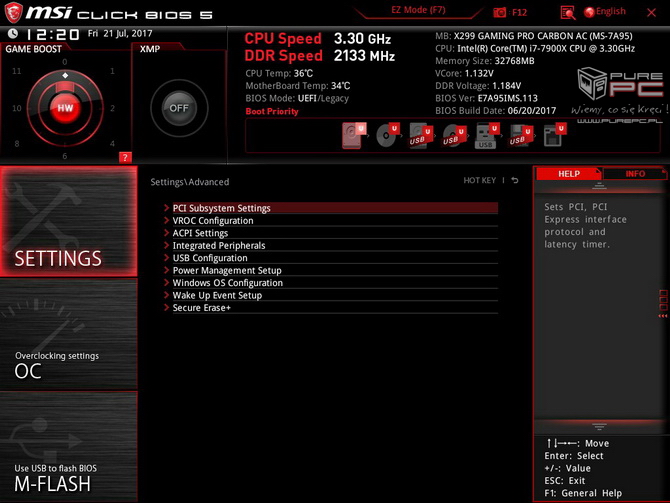The height and width of the screenshot is (503, 670).
Task: Click the Boot Priority label
Action: pos(272,111)
